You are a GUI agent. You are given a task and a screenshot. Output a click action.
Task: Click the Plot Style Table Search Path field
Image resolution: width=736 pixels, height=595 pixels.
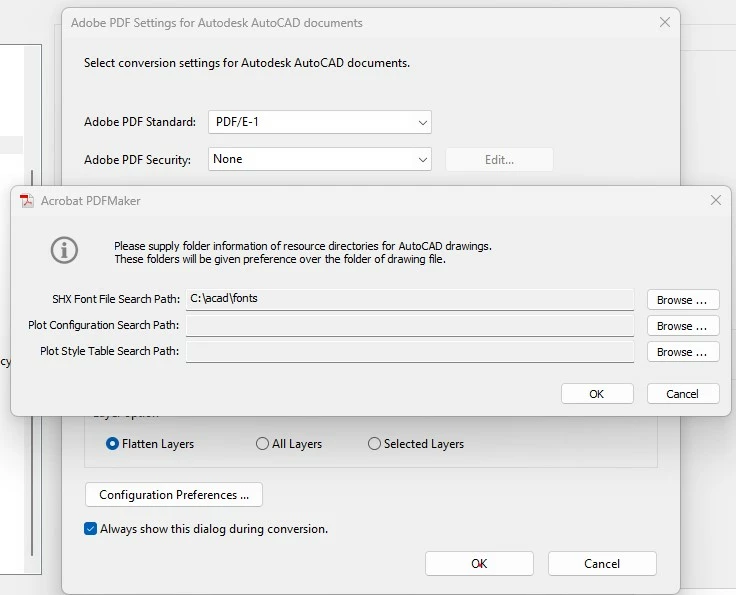(x=410, y=351)
